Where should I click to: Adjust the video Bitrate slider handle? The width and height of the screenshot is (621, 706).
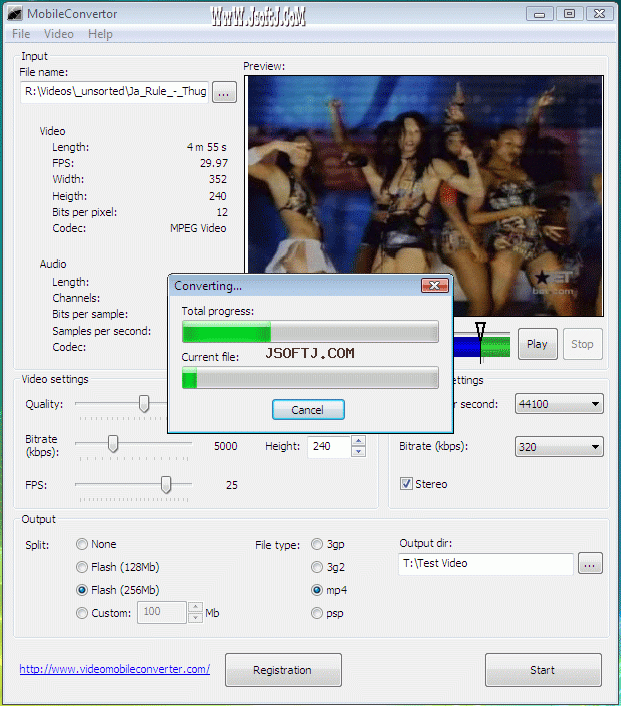click(113, 444)
